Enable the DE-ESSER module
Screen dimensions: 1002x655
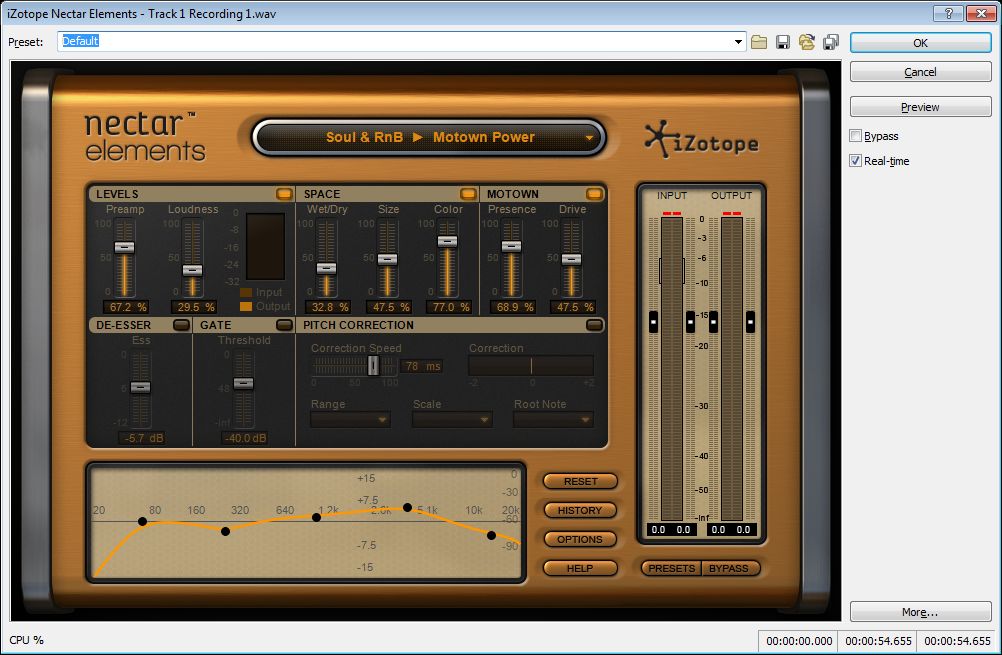pos(181,325)
